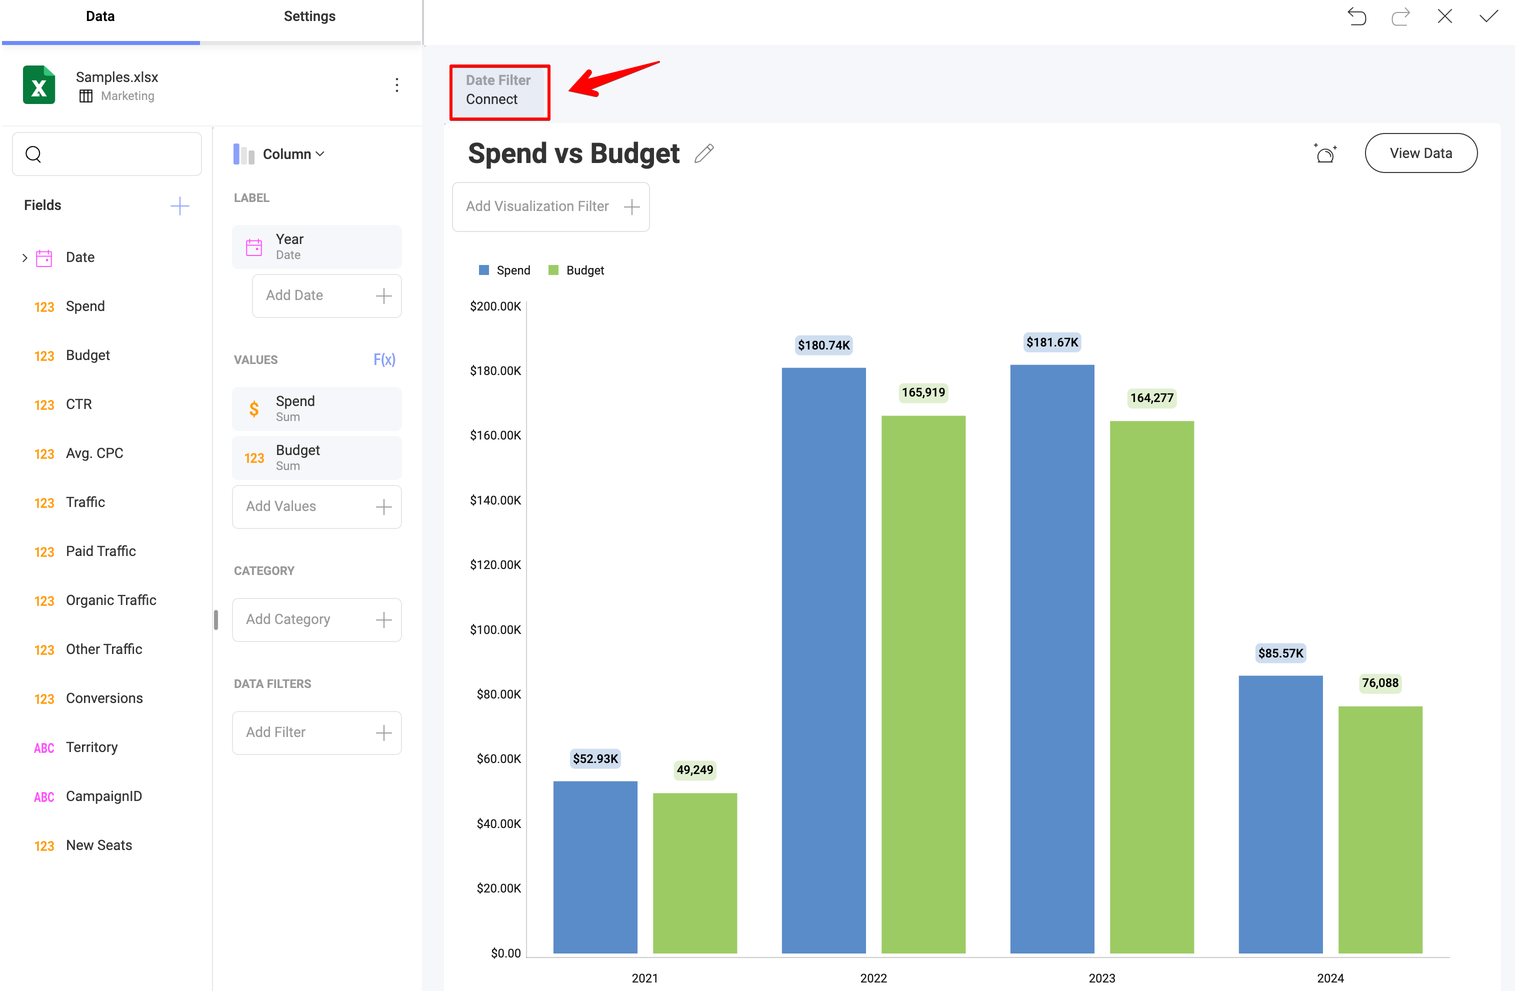Open the Spend Sum value item

pos(317,409)
